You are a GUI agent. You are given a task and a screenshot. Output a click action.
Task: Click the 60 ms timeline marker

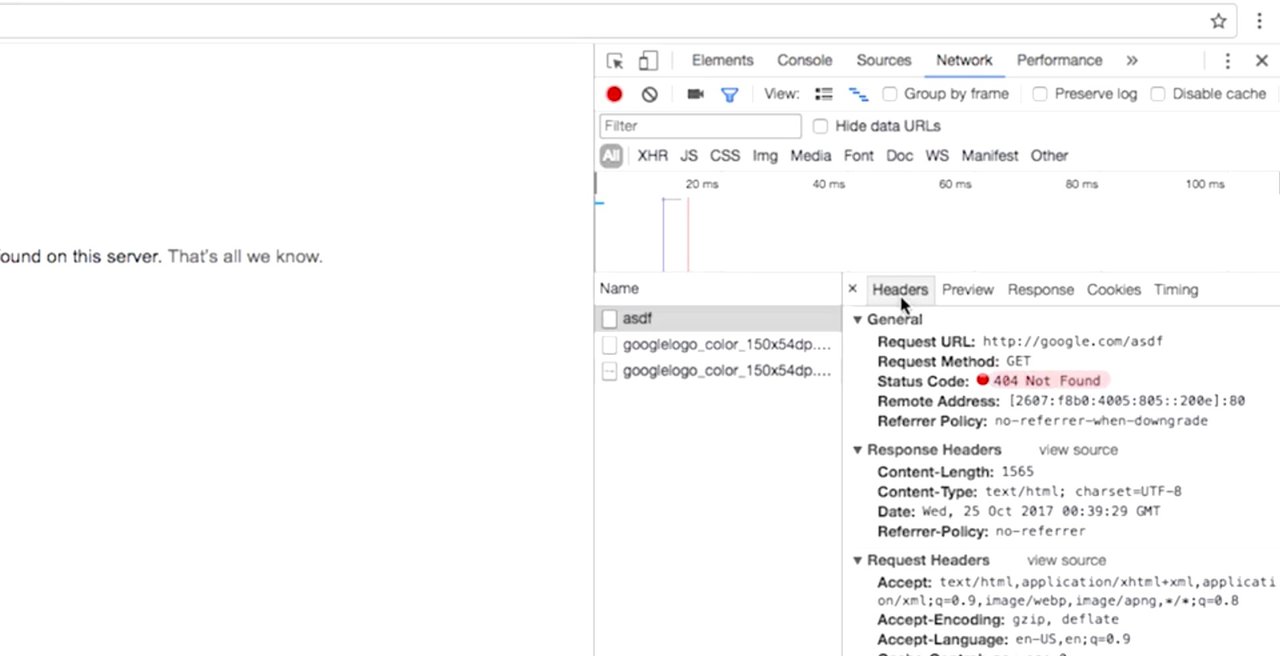click(955, 184)
